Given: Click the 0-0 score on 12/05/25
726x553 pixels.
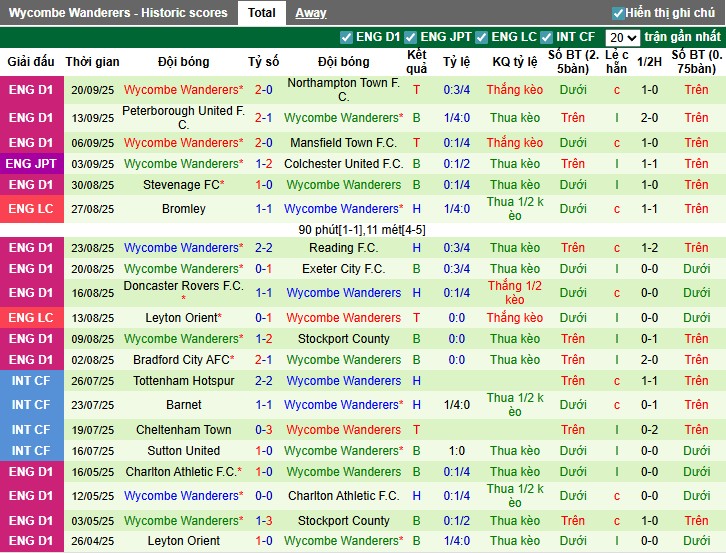Looking at the screenshot, I should [263, 496].
